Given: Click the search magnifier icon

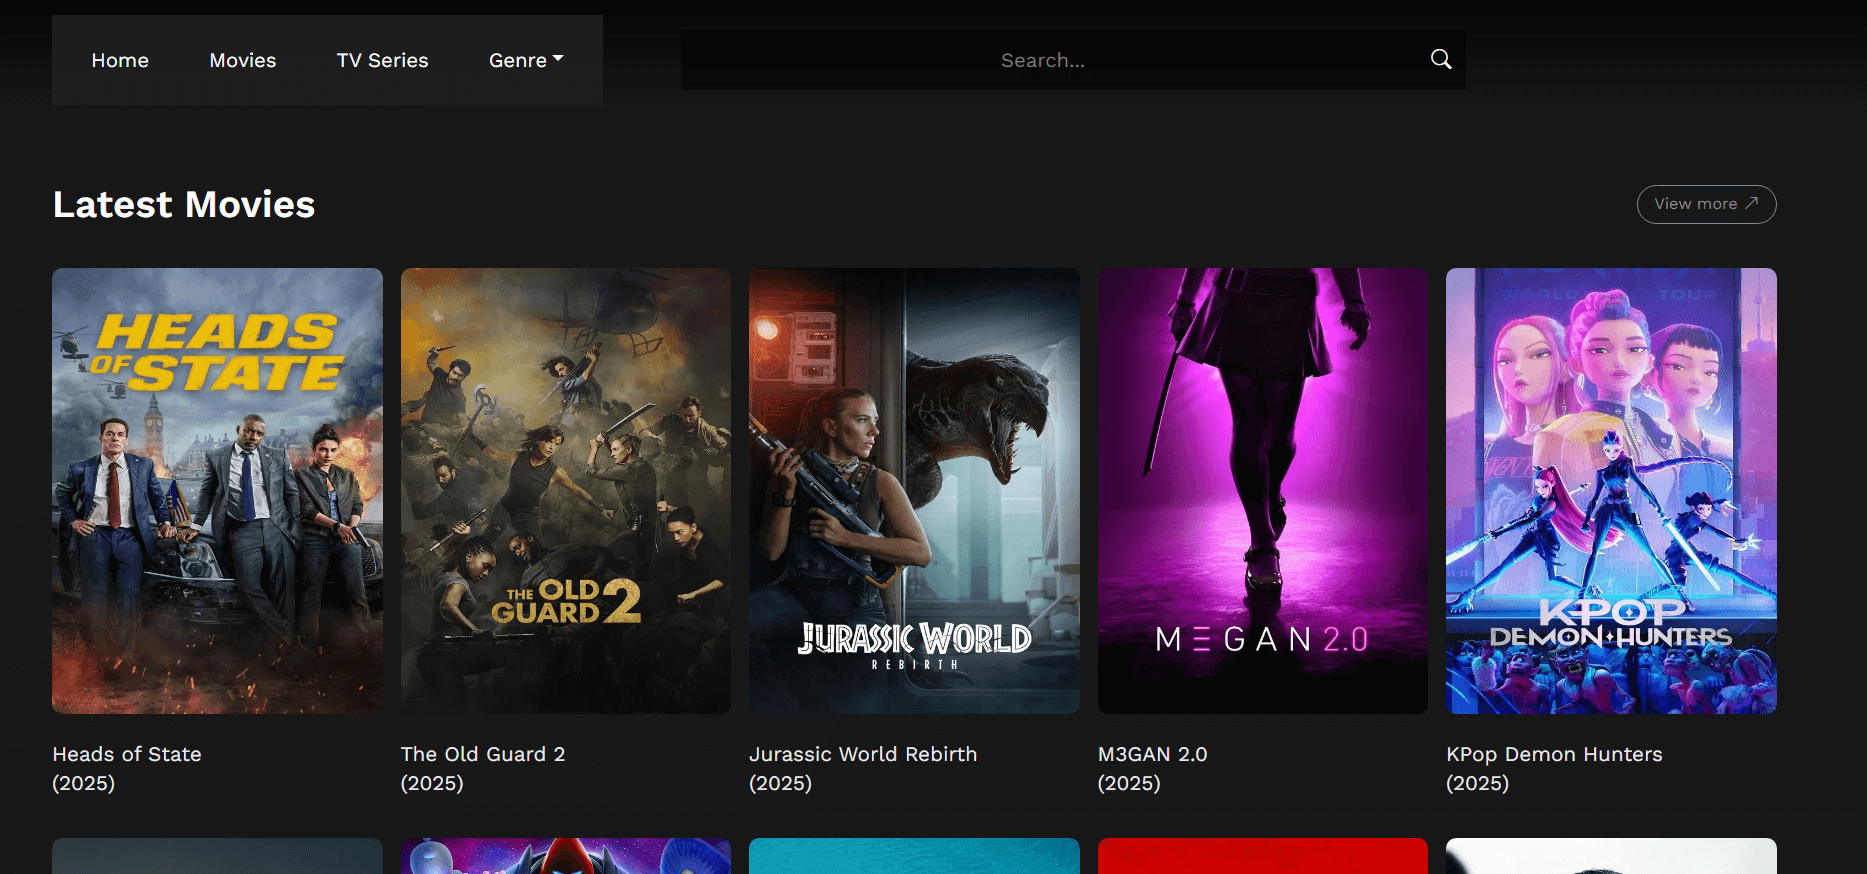Looking at the screenshot, I should click(x=1440, y=59).
